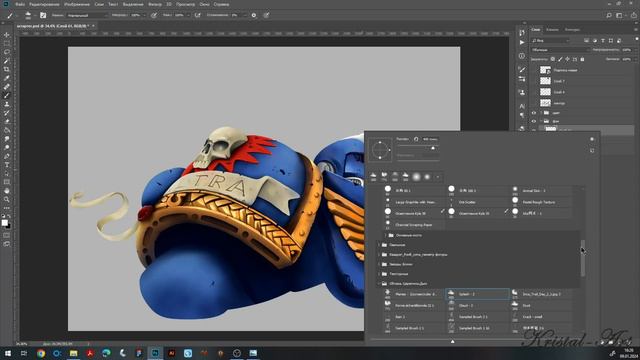Screen dimensions: 640x360
Task: Toggle pressure for opacity button
Action: pyautogui.click(x=154, y=16)
